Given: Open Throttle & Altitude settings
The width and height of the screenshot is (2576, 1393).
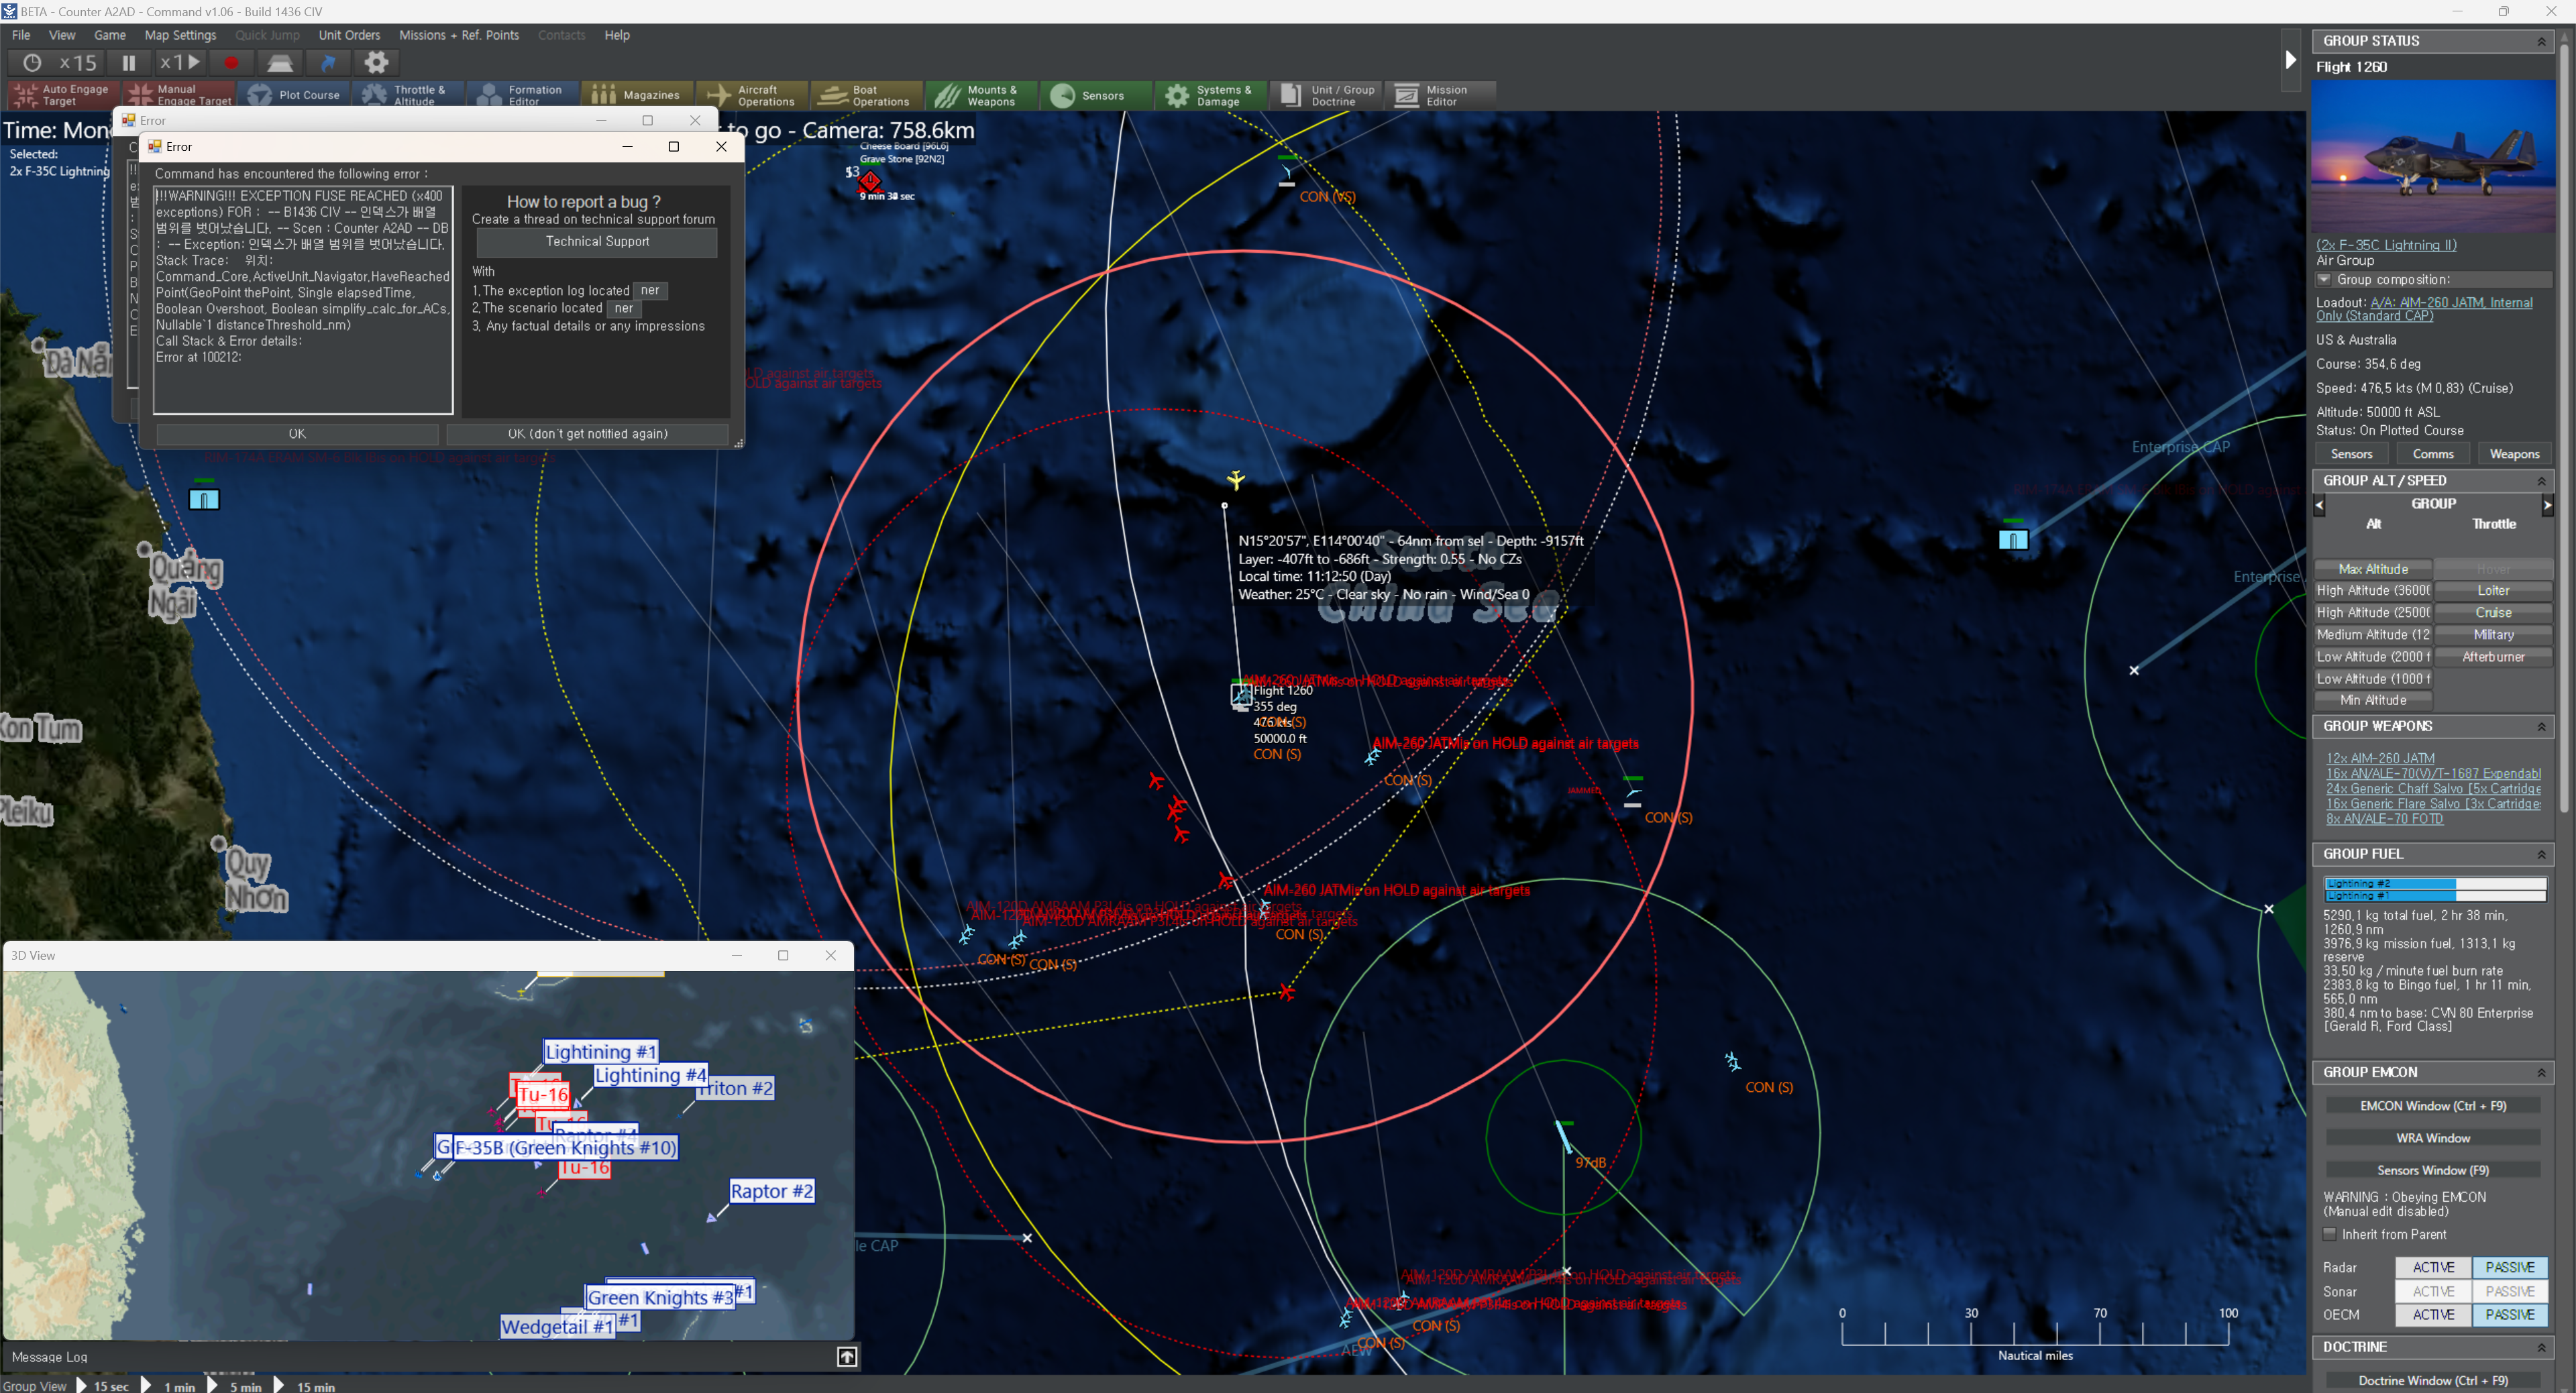Looking at the screenshot, I should (408, 95).
